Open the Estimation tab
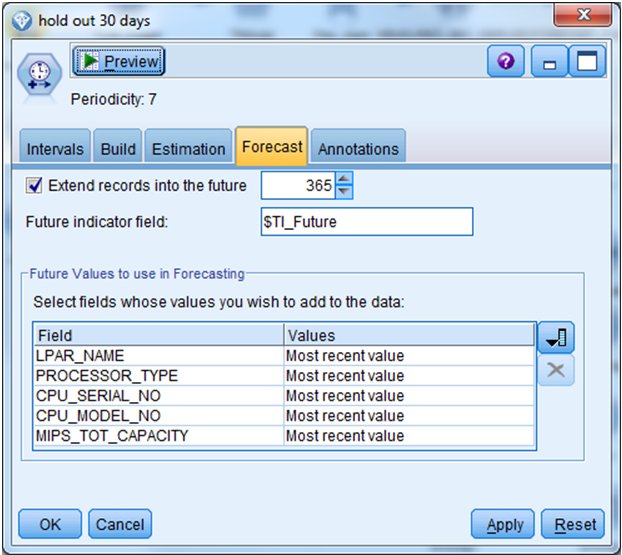 point(188,149)
